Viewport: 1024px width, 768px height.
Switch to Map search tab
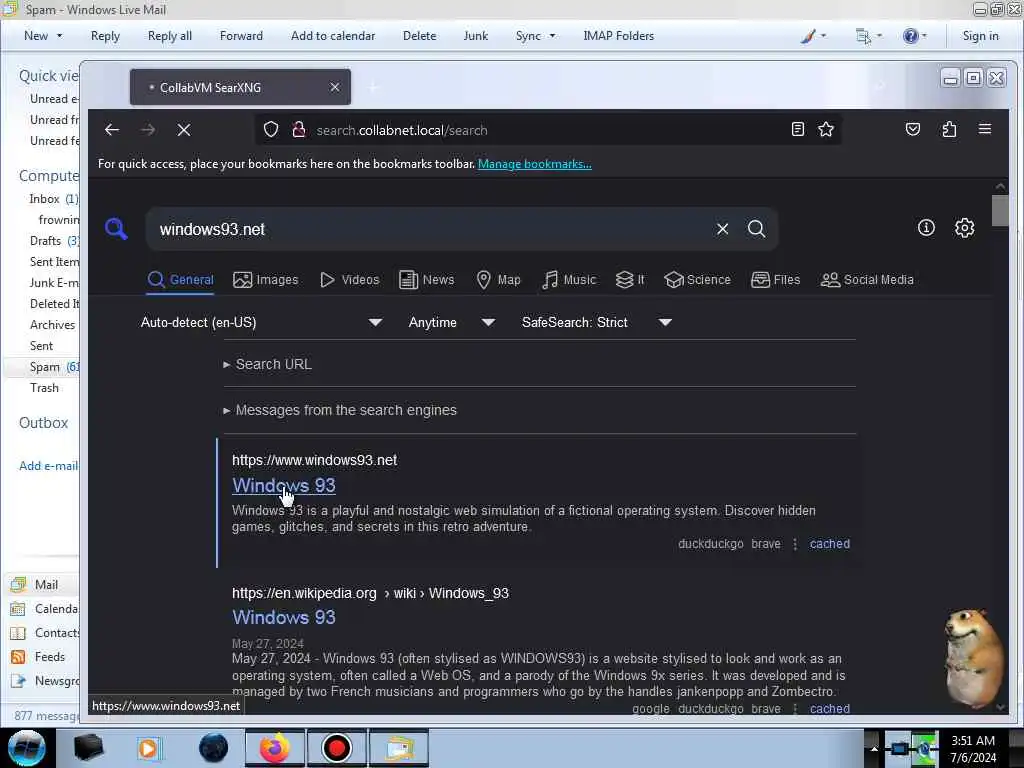(498, 280)
